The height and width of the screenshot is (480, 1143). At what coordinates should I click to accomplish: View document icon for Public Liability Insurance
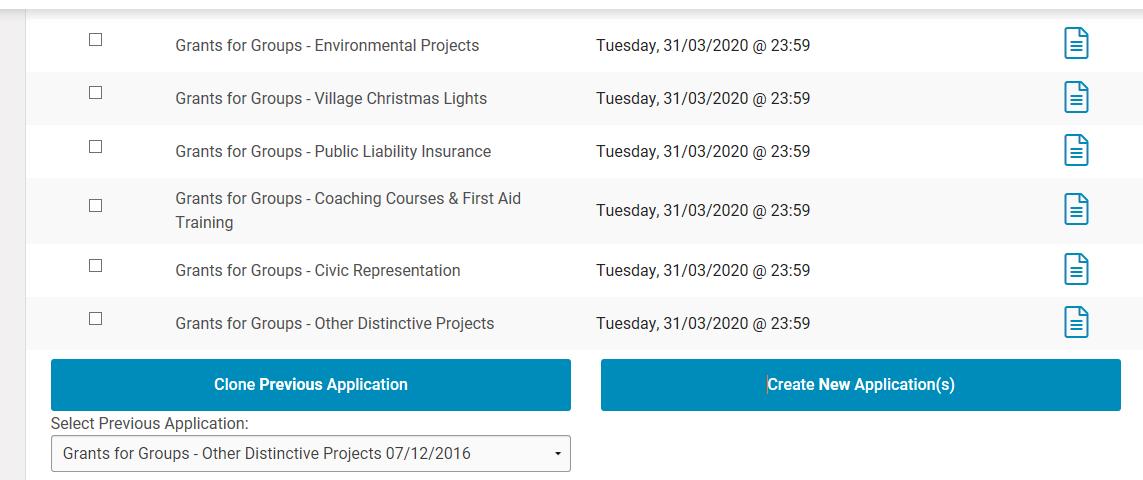click(x=1076, y=151)
